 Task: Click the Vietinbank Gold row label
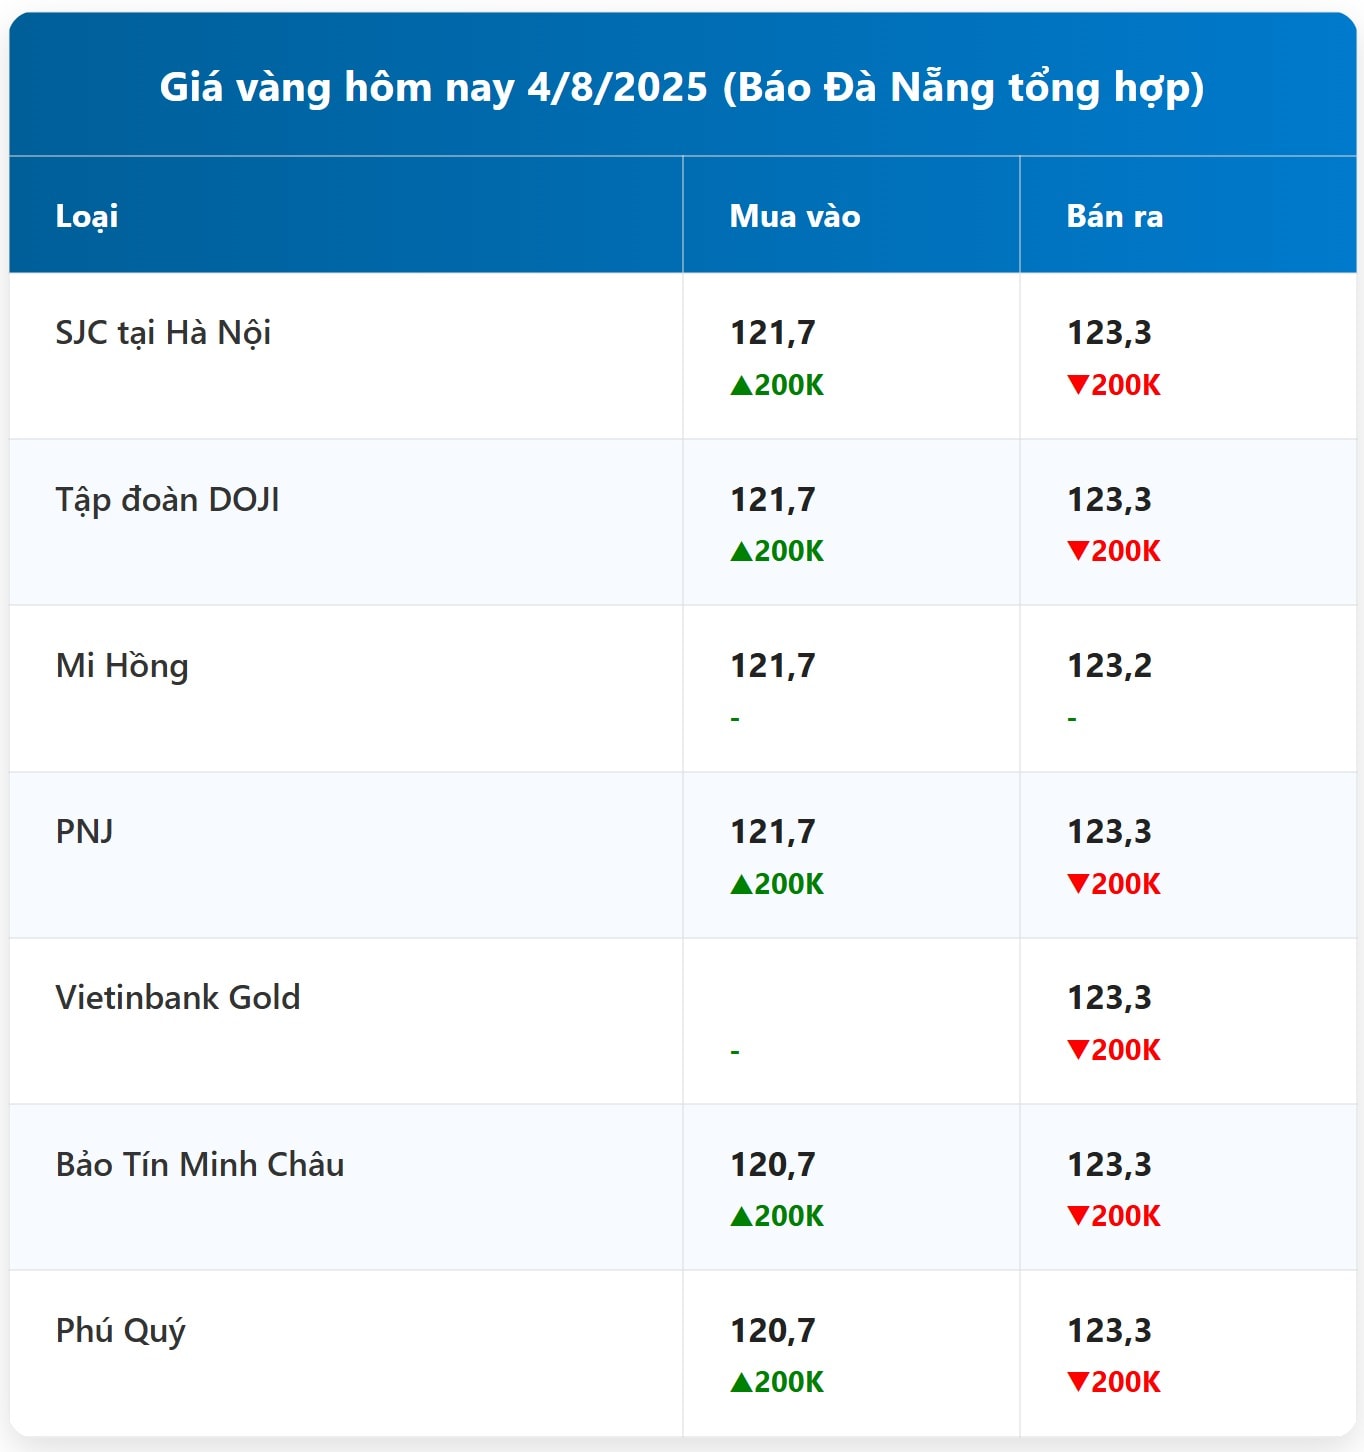pos(178,998)
